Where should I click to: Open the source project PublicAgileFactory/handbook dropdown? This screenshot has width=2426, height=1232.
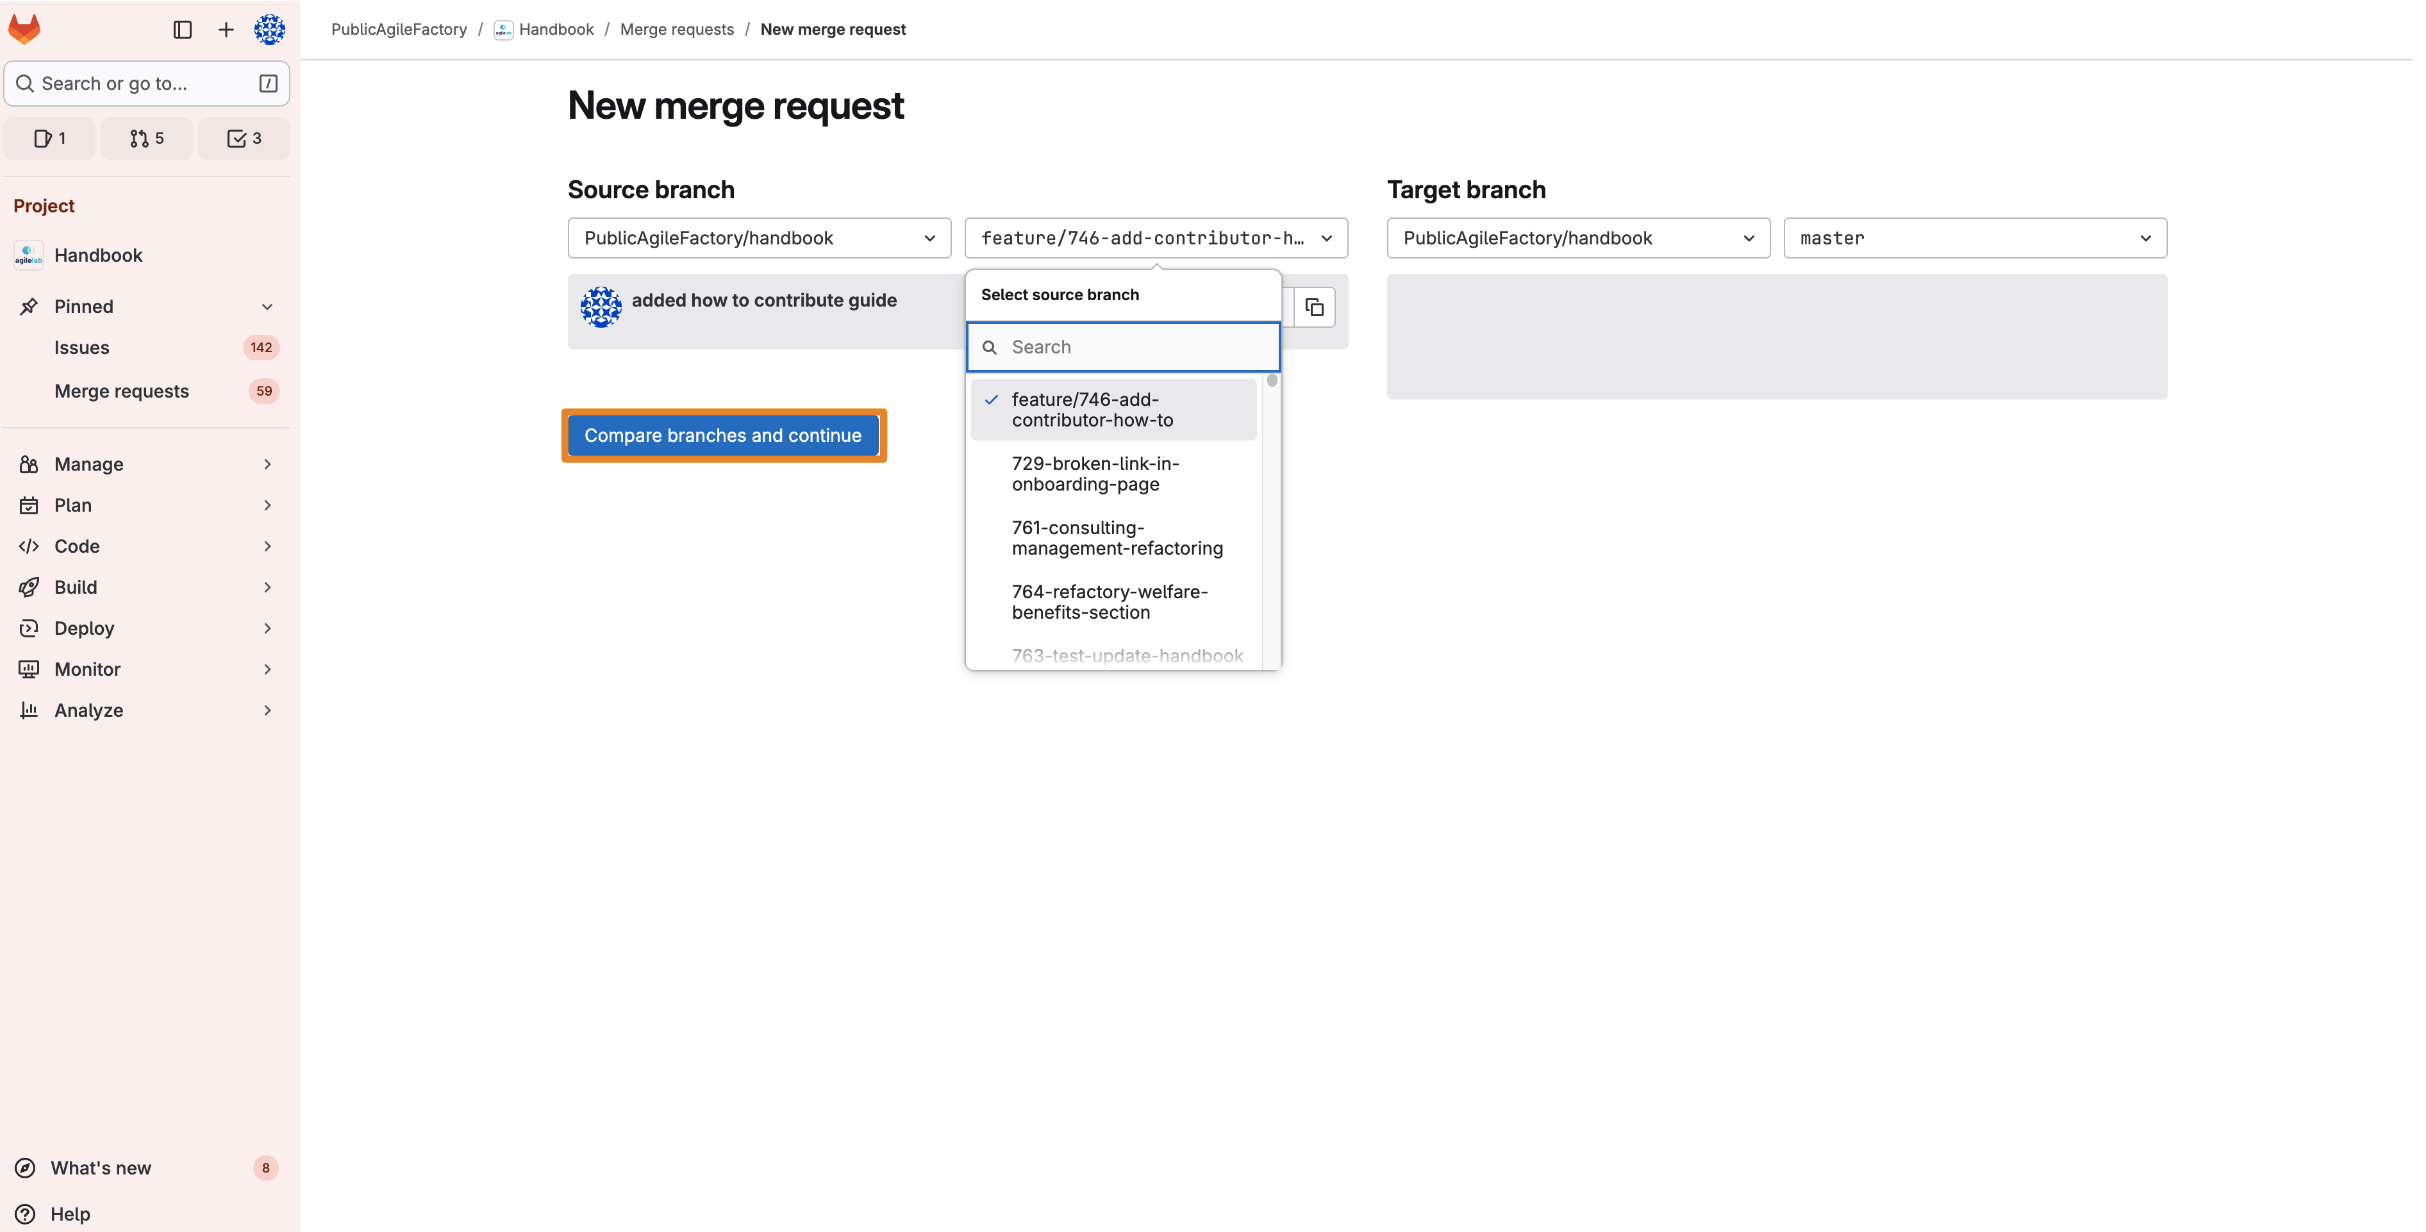(x=759, y=238)
